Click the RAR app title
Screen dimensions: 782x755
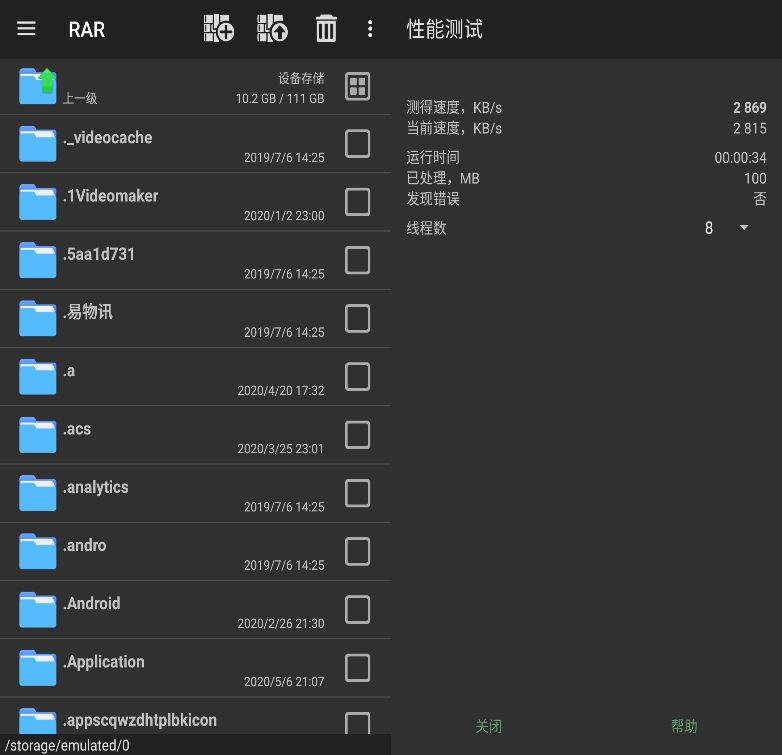click(87, 29)
